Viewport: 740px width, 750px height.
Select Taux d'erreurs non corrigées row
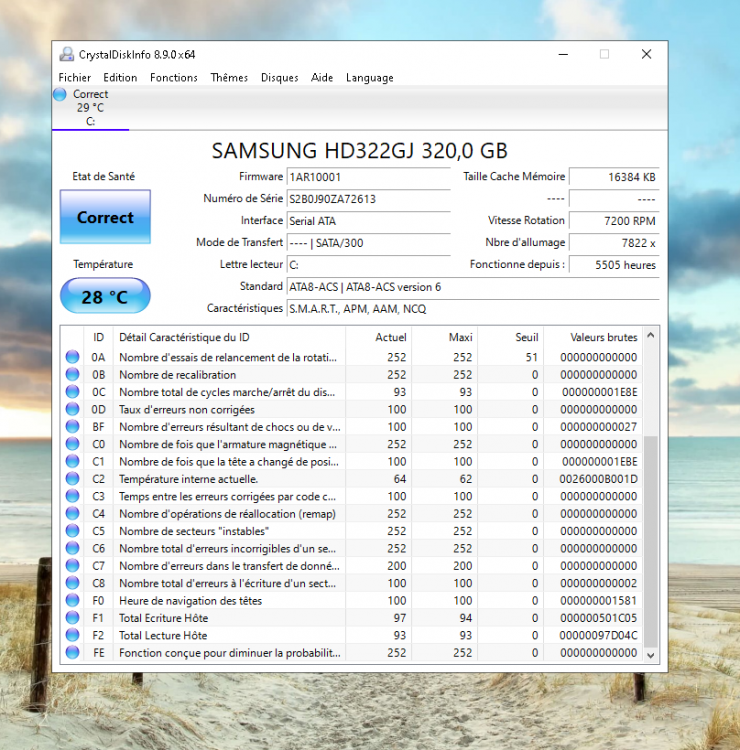tap(351, 409)
